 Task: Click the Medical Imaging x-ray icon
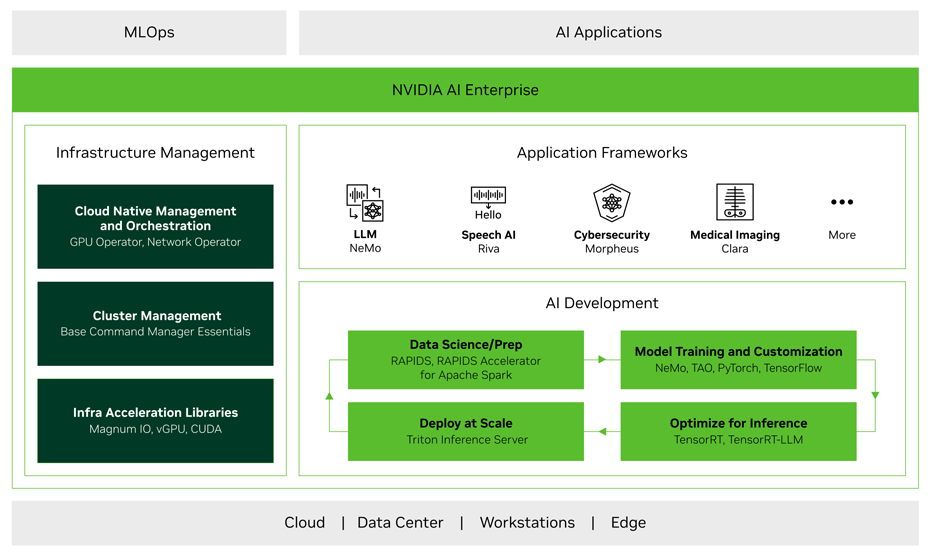click(x=735, y=202)
